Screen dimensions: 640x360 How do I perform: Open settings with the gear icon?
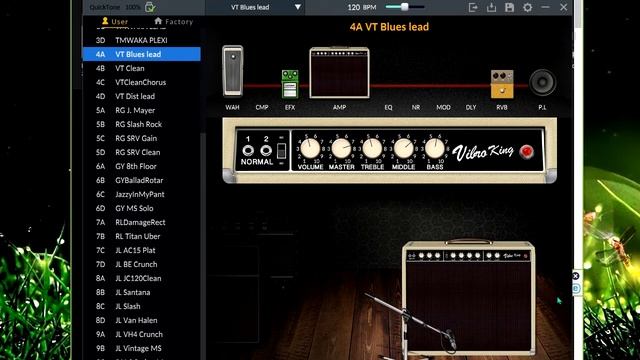(x=527, y=7)
